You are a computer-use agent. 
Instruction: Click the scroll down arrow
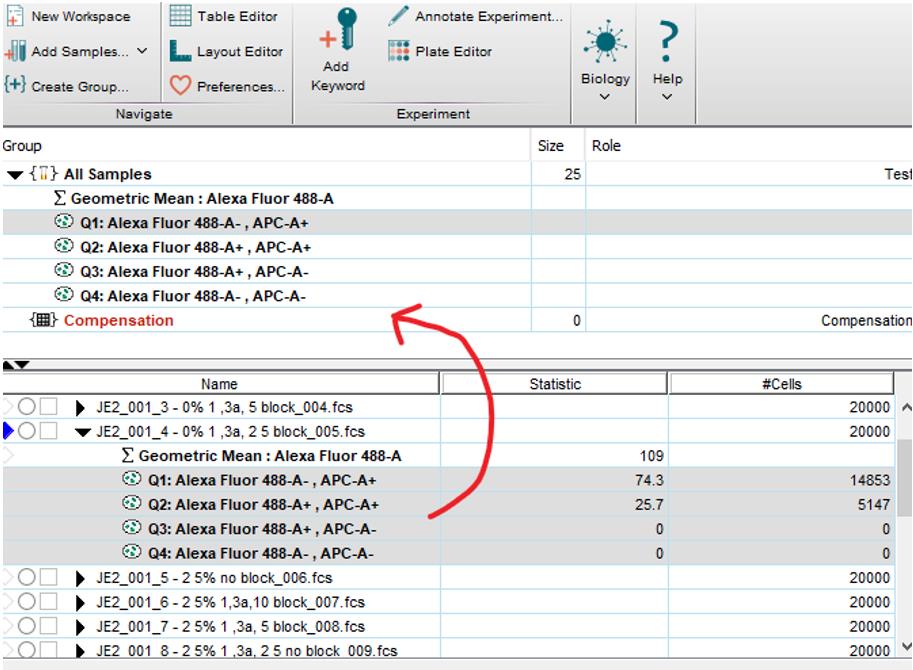pyautogui.click(x=905, y=646)
